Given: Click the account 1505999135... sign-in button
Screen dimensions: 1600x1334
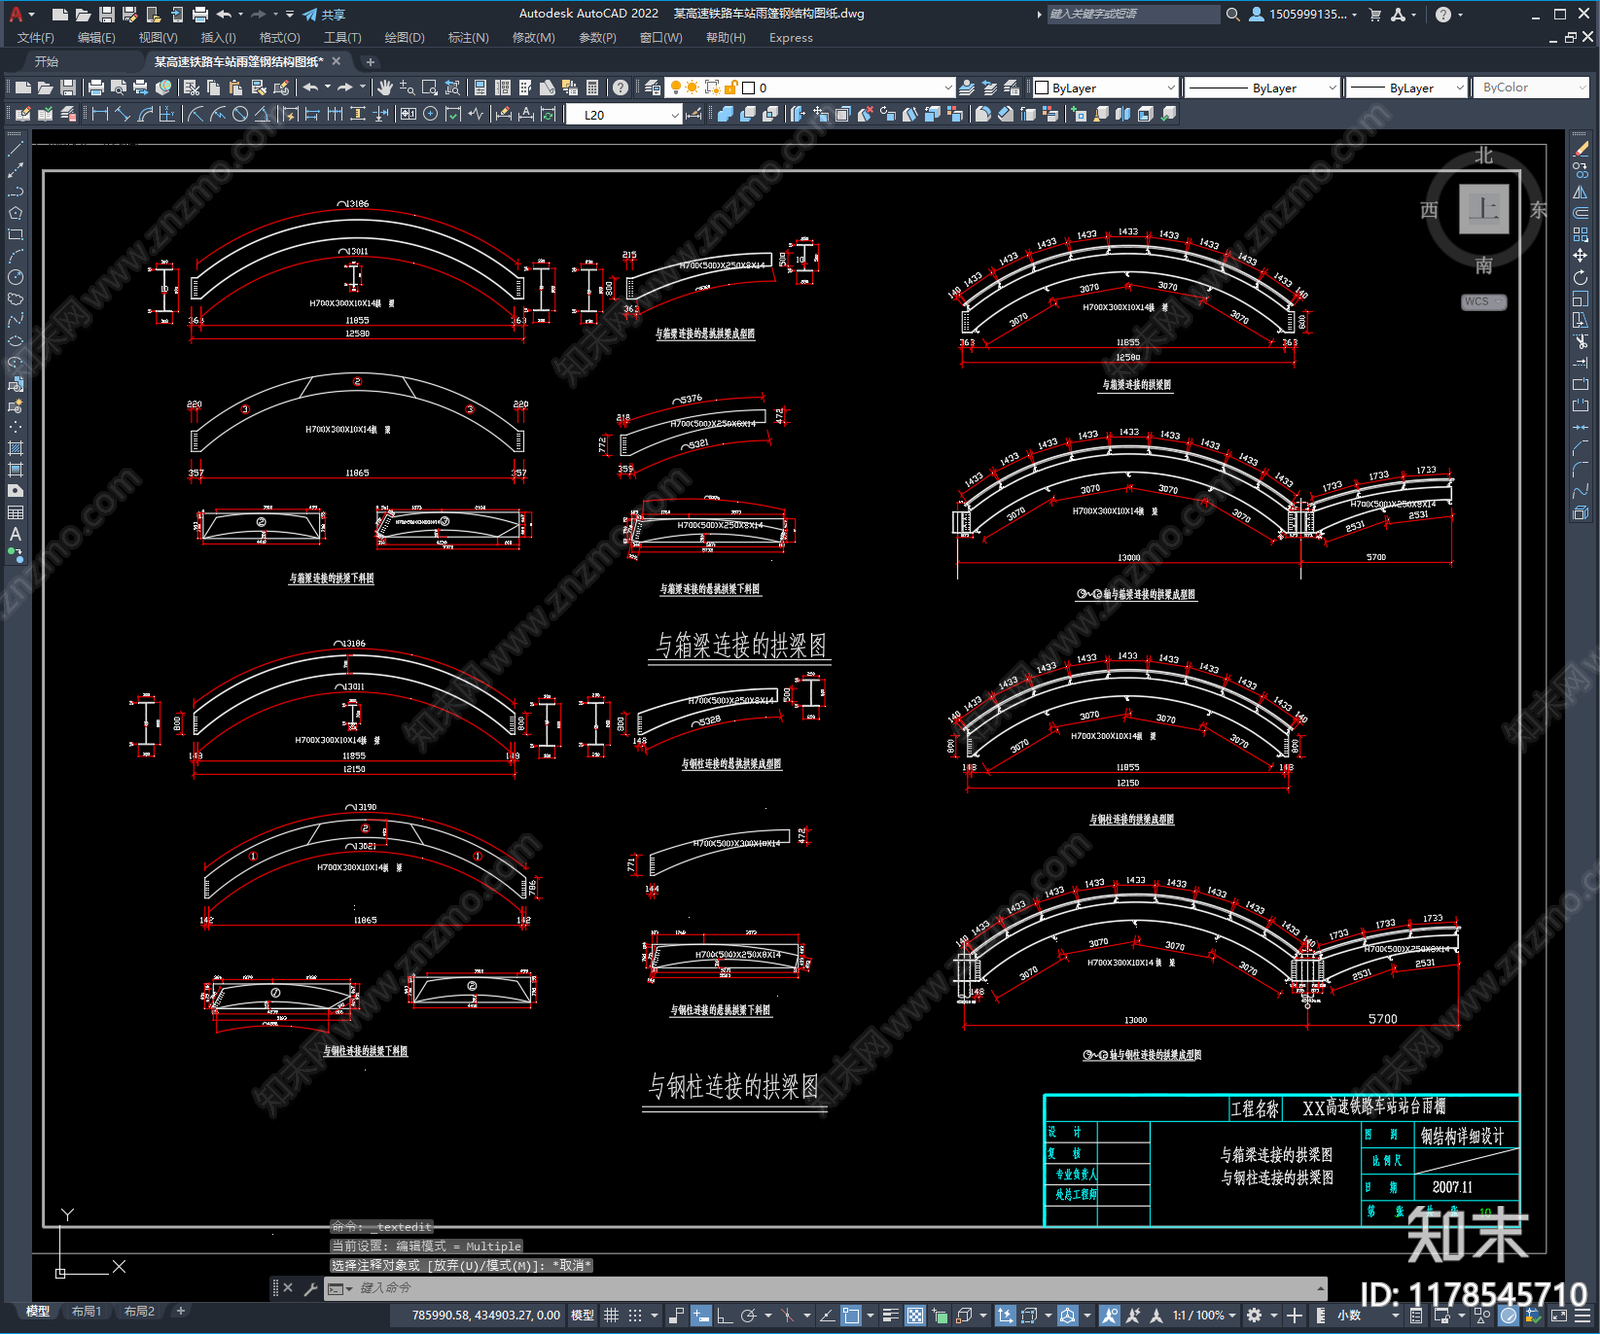Looking at the screenshot, I should click(x=1303, y=14).
